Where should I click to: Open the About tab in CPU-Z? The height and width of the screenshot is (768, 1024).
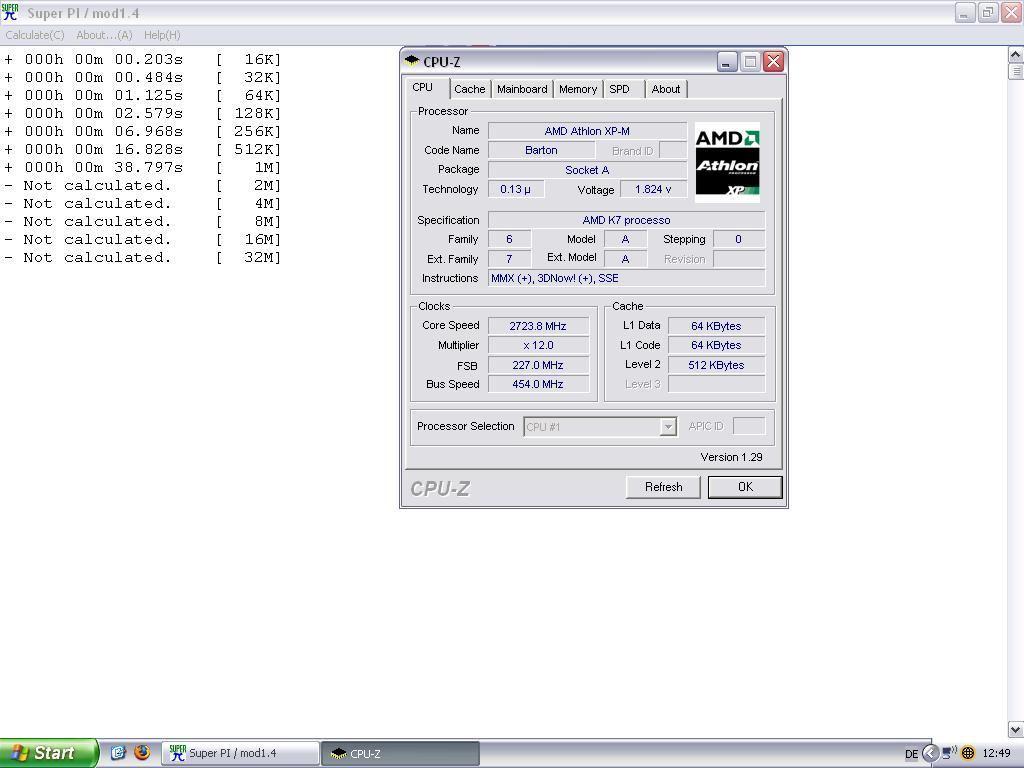click(x=665, y=89)
